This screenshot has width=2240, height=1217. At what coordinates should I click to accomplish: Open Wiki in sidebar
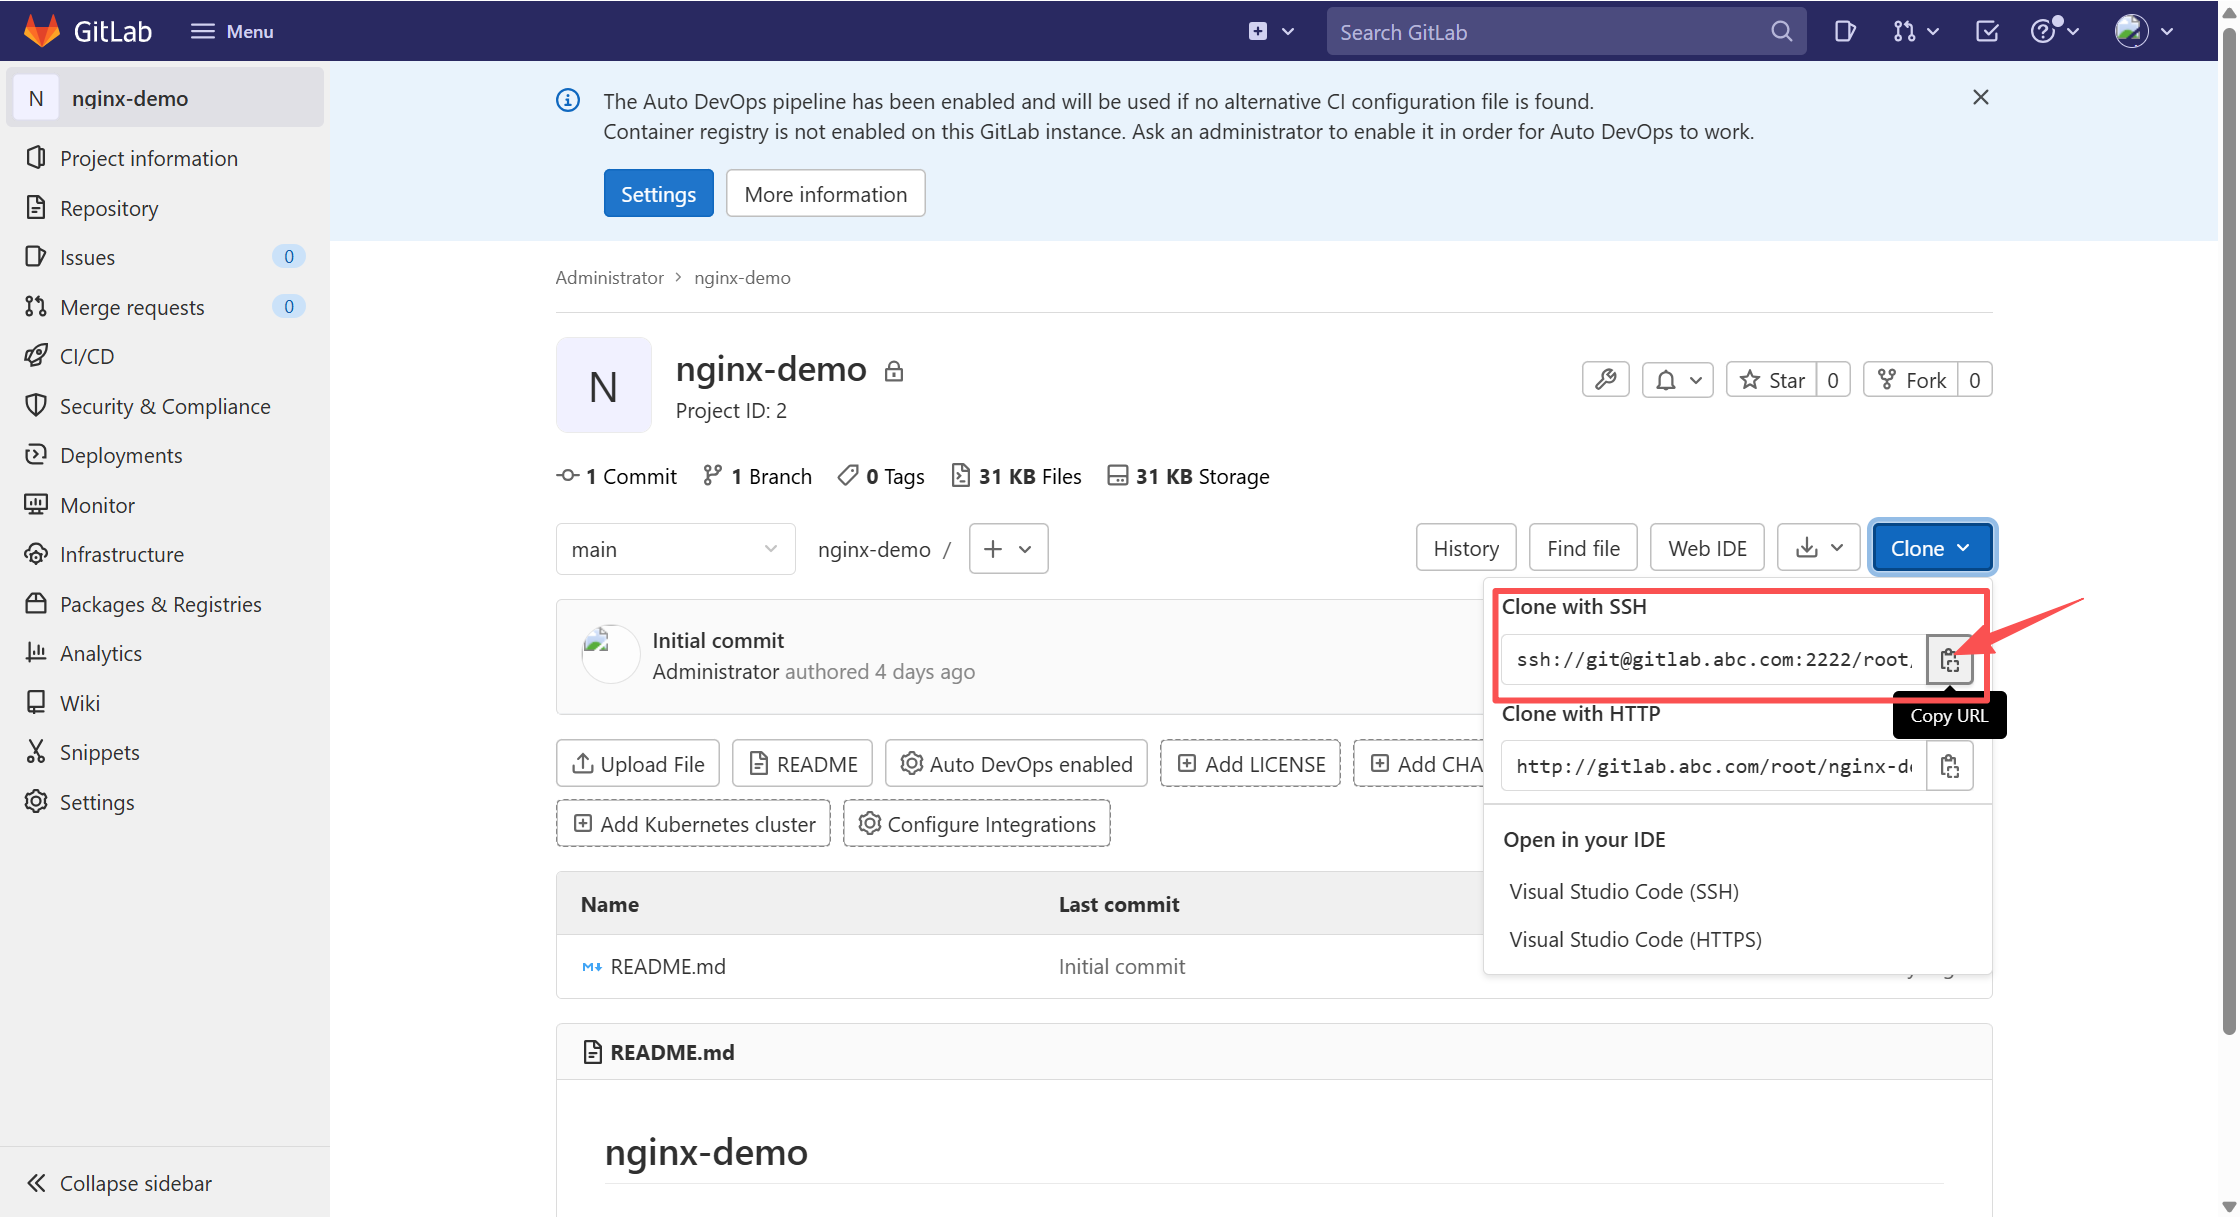click(80, 703)
